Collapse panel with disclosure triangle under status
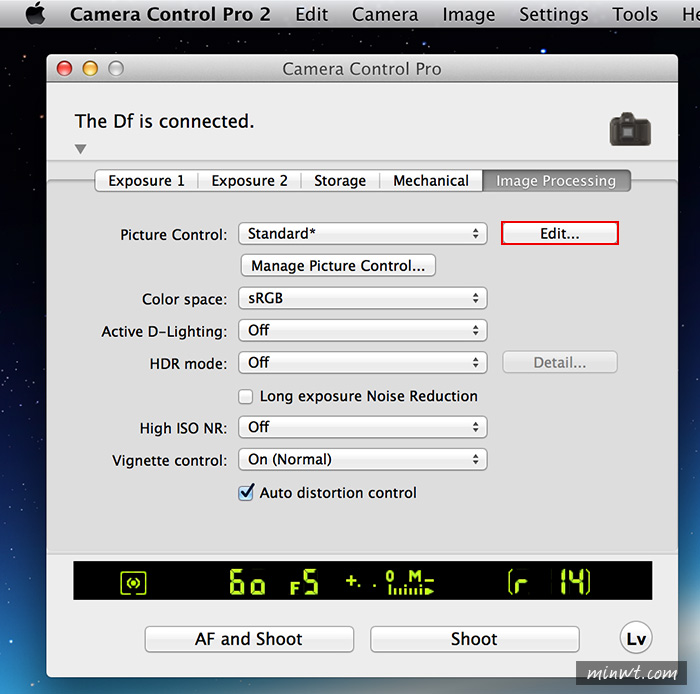Viewport: 700px width, 694px height. tap(80, 149)
